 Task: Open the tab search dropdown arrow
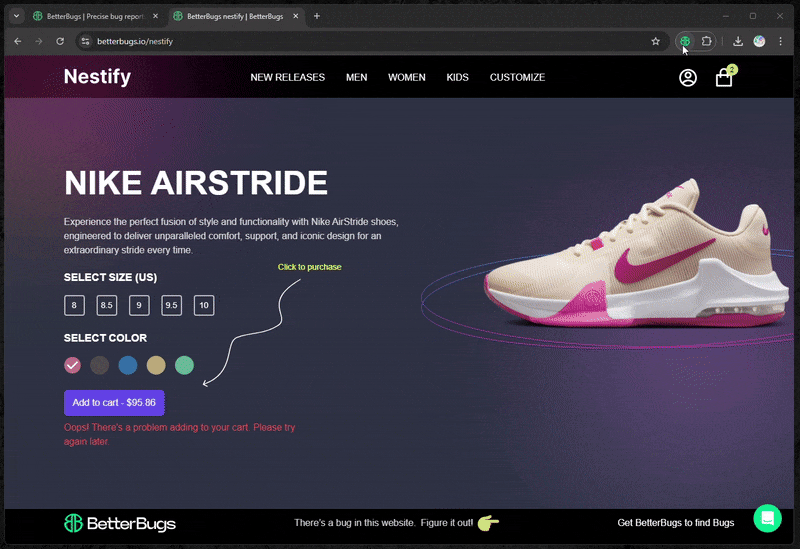16,16
